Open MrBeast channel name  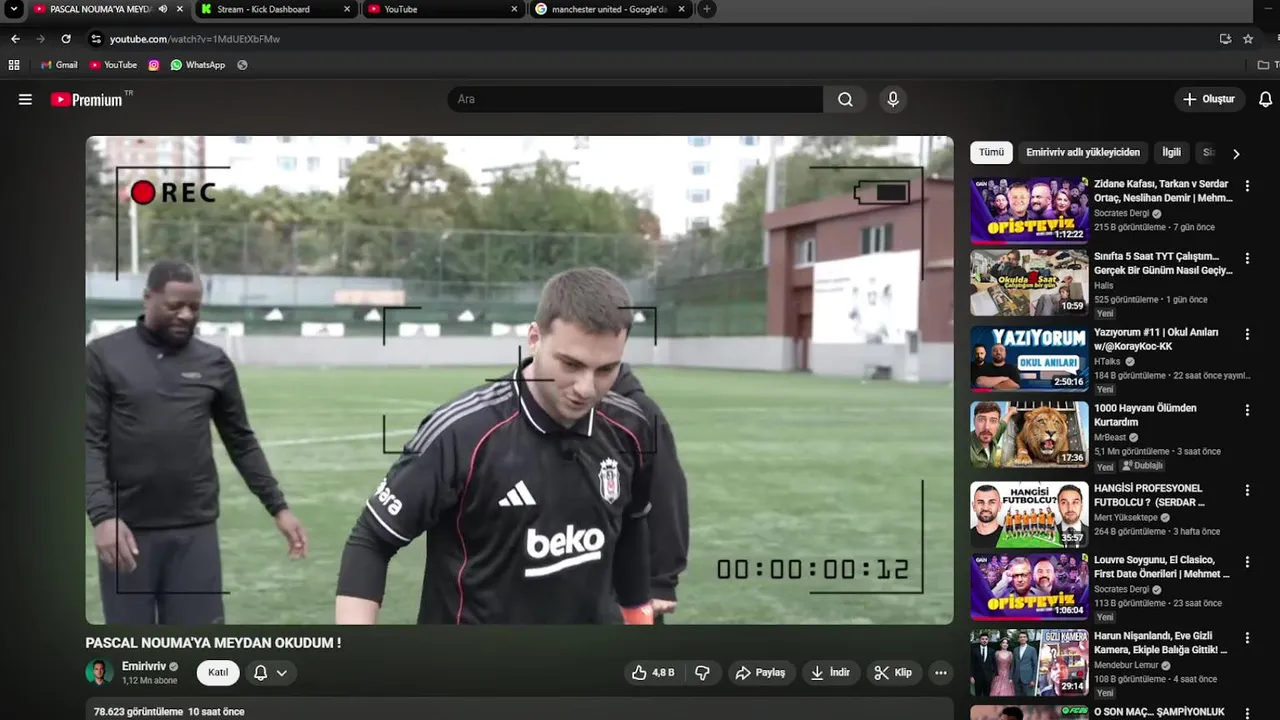click(1110, 437)
